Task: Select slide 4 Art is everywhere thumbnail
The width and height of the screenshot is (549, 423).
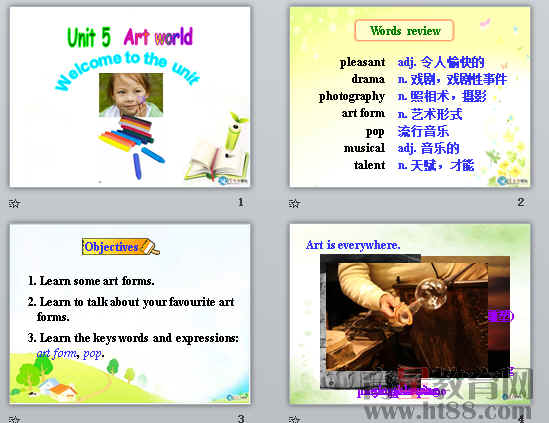Action: pos(410,314)
